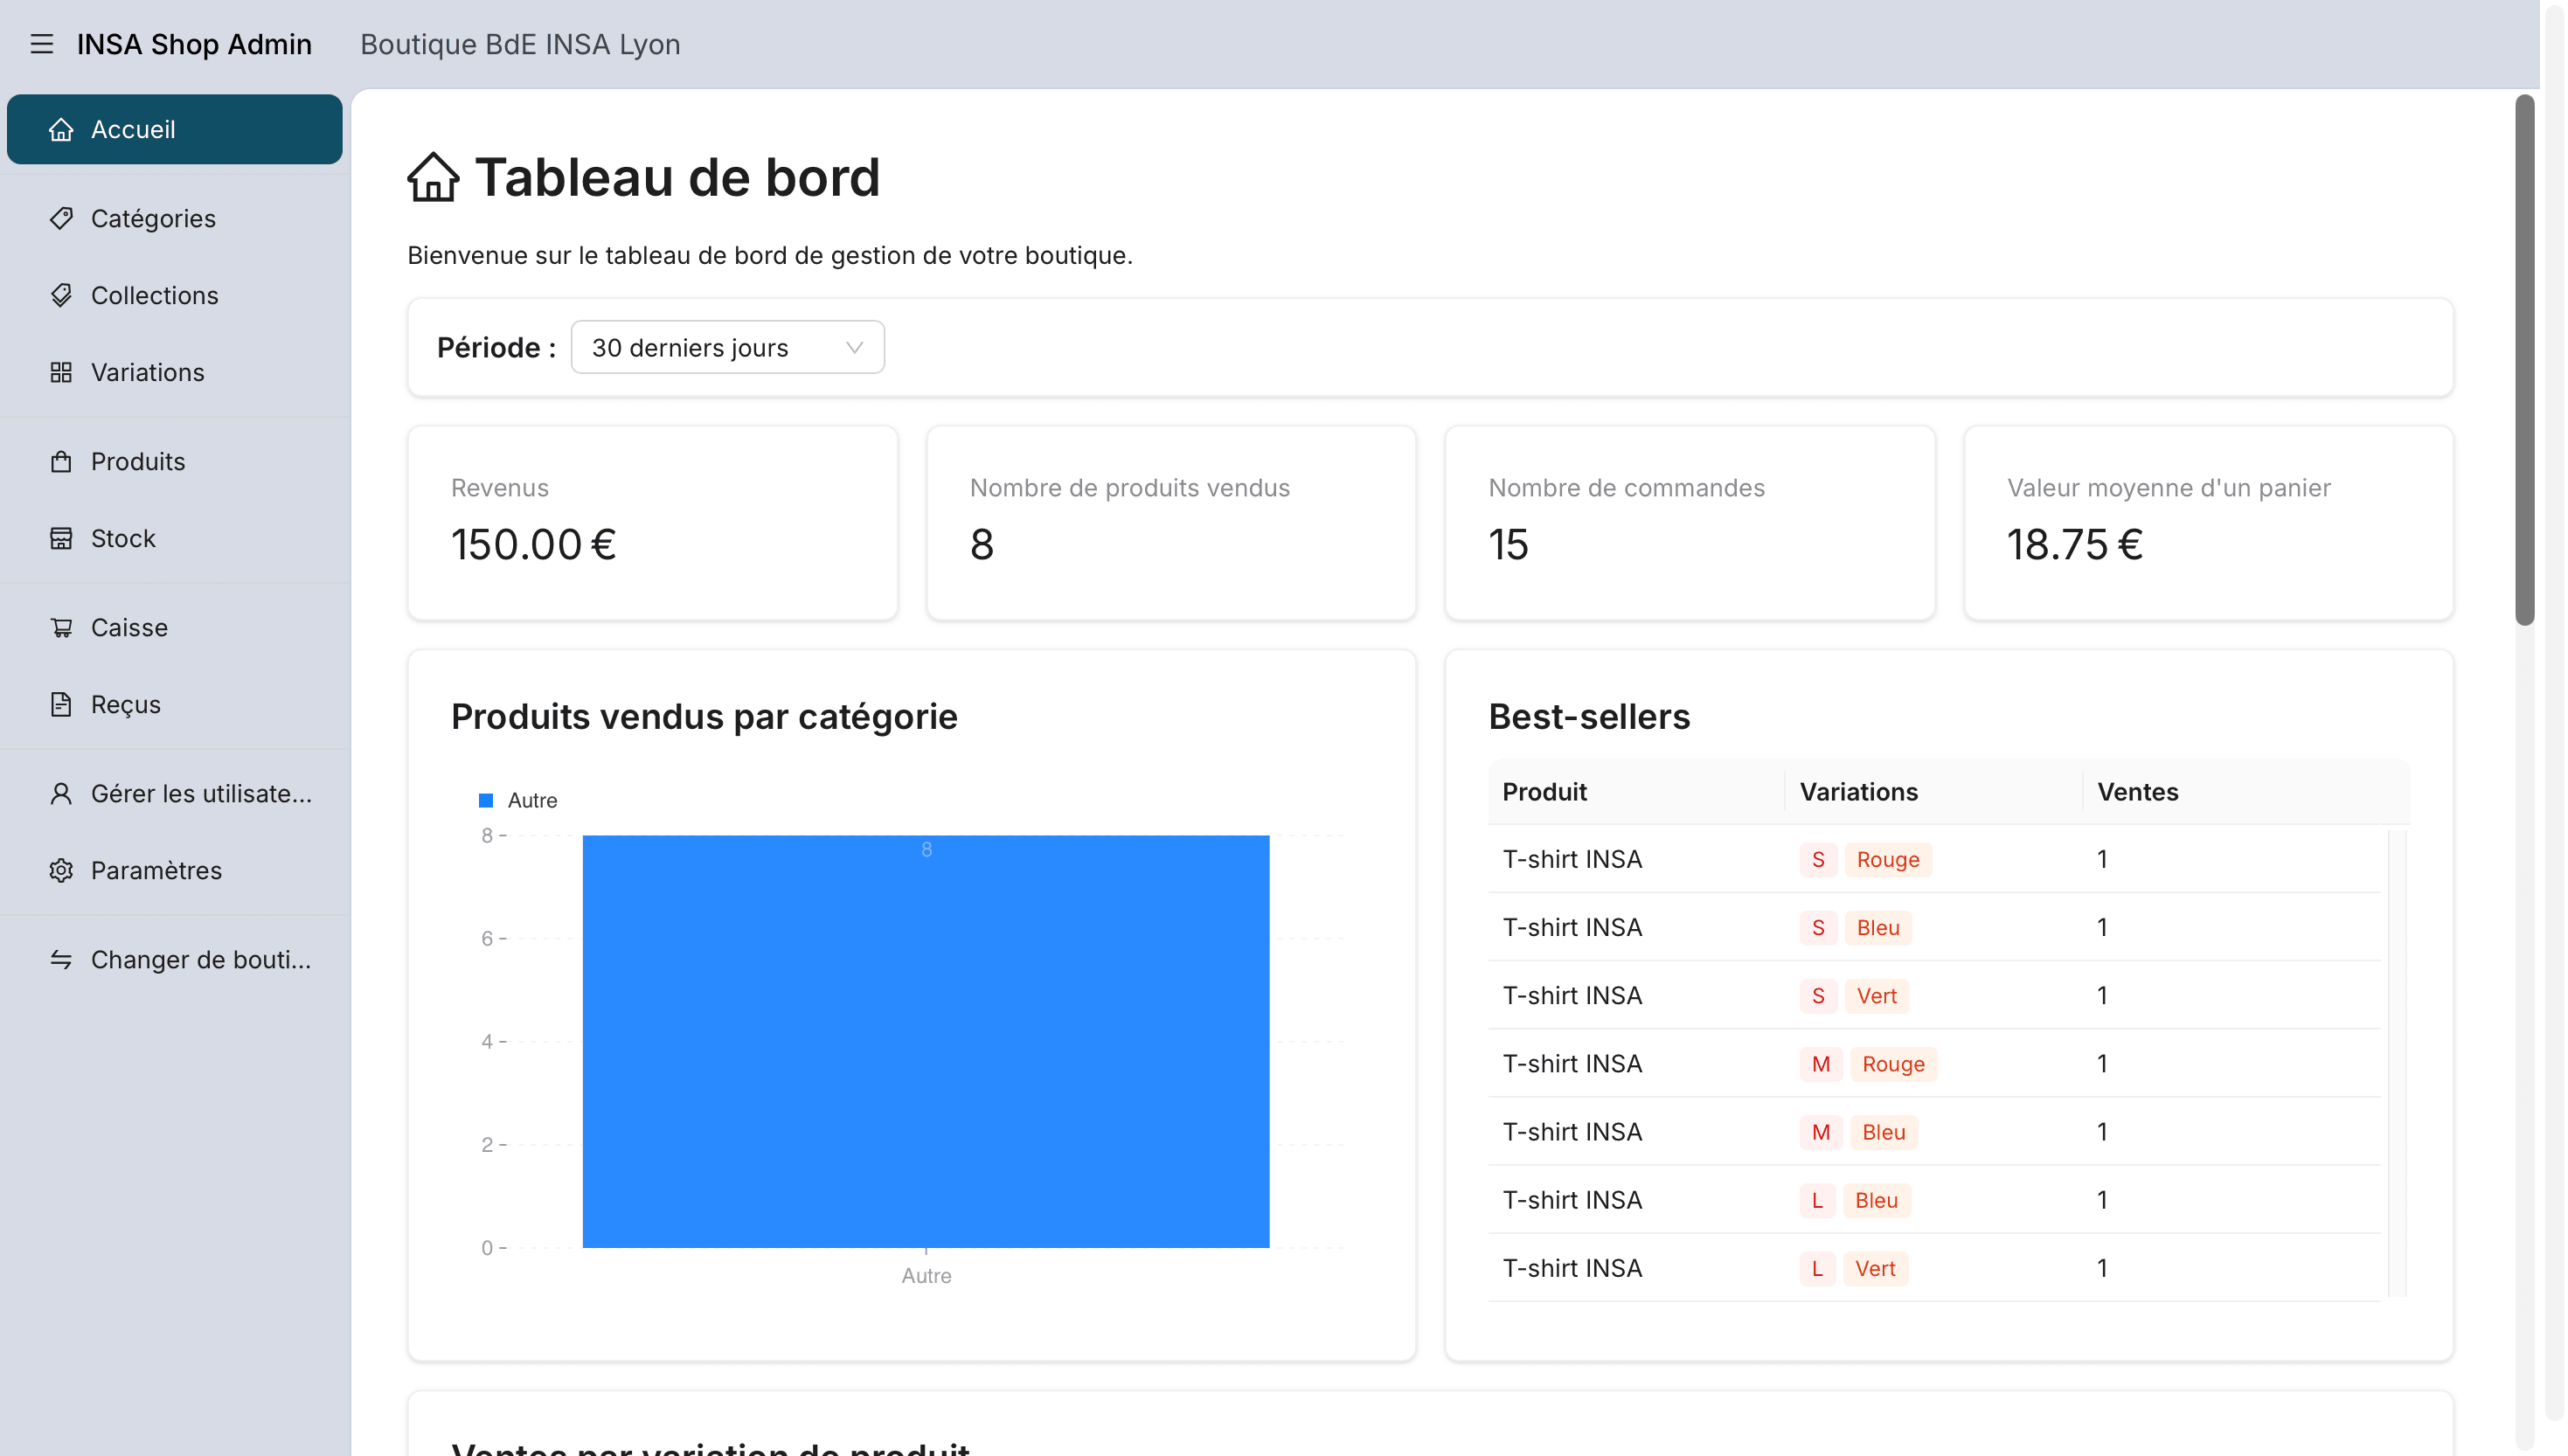Click the Collections tags icon
The width and height of the screenshot is (2568, 1456).
pos(61,295)
